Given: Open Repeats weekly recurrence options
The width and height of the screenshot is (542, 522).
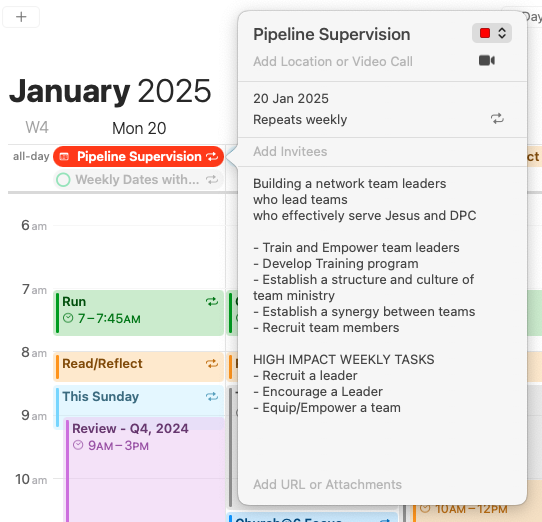Looking at the screenshot, I should (x=300, y=120).
